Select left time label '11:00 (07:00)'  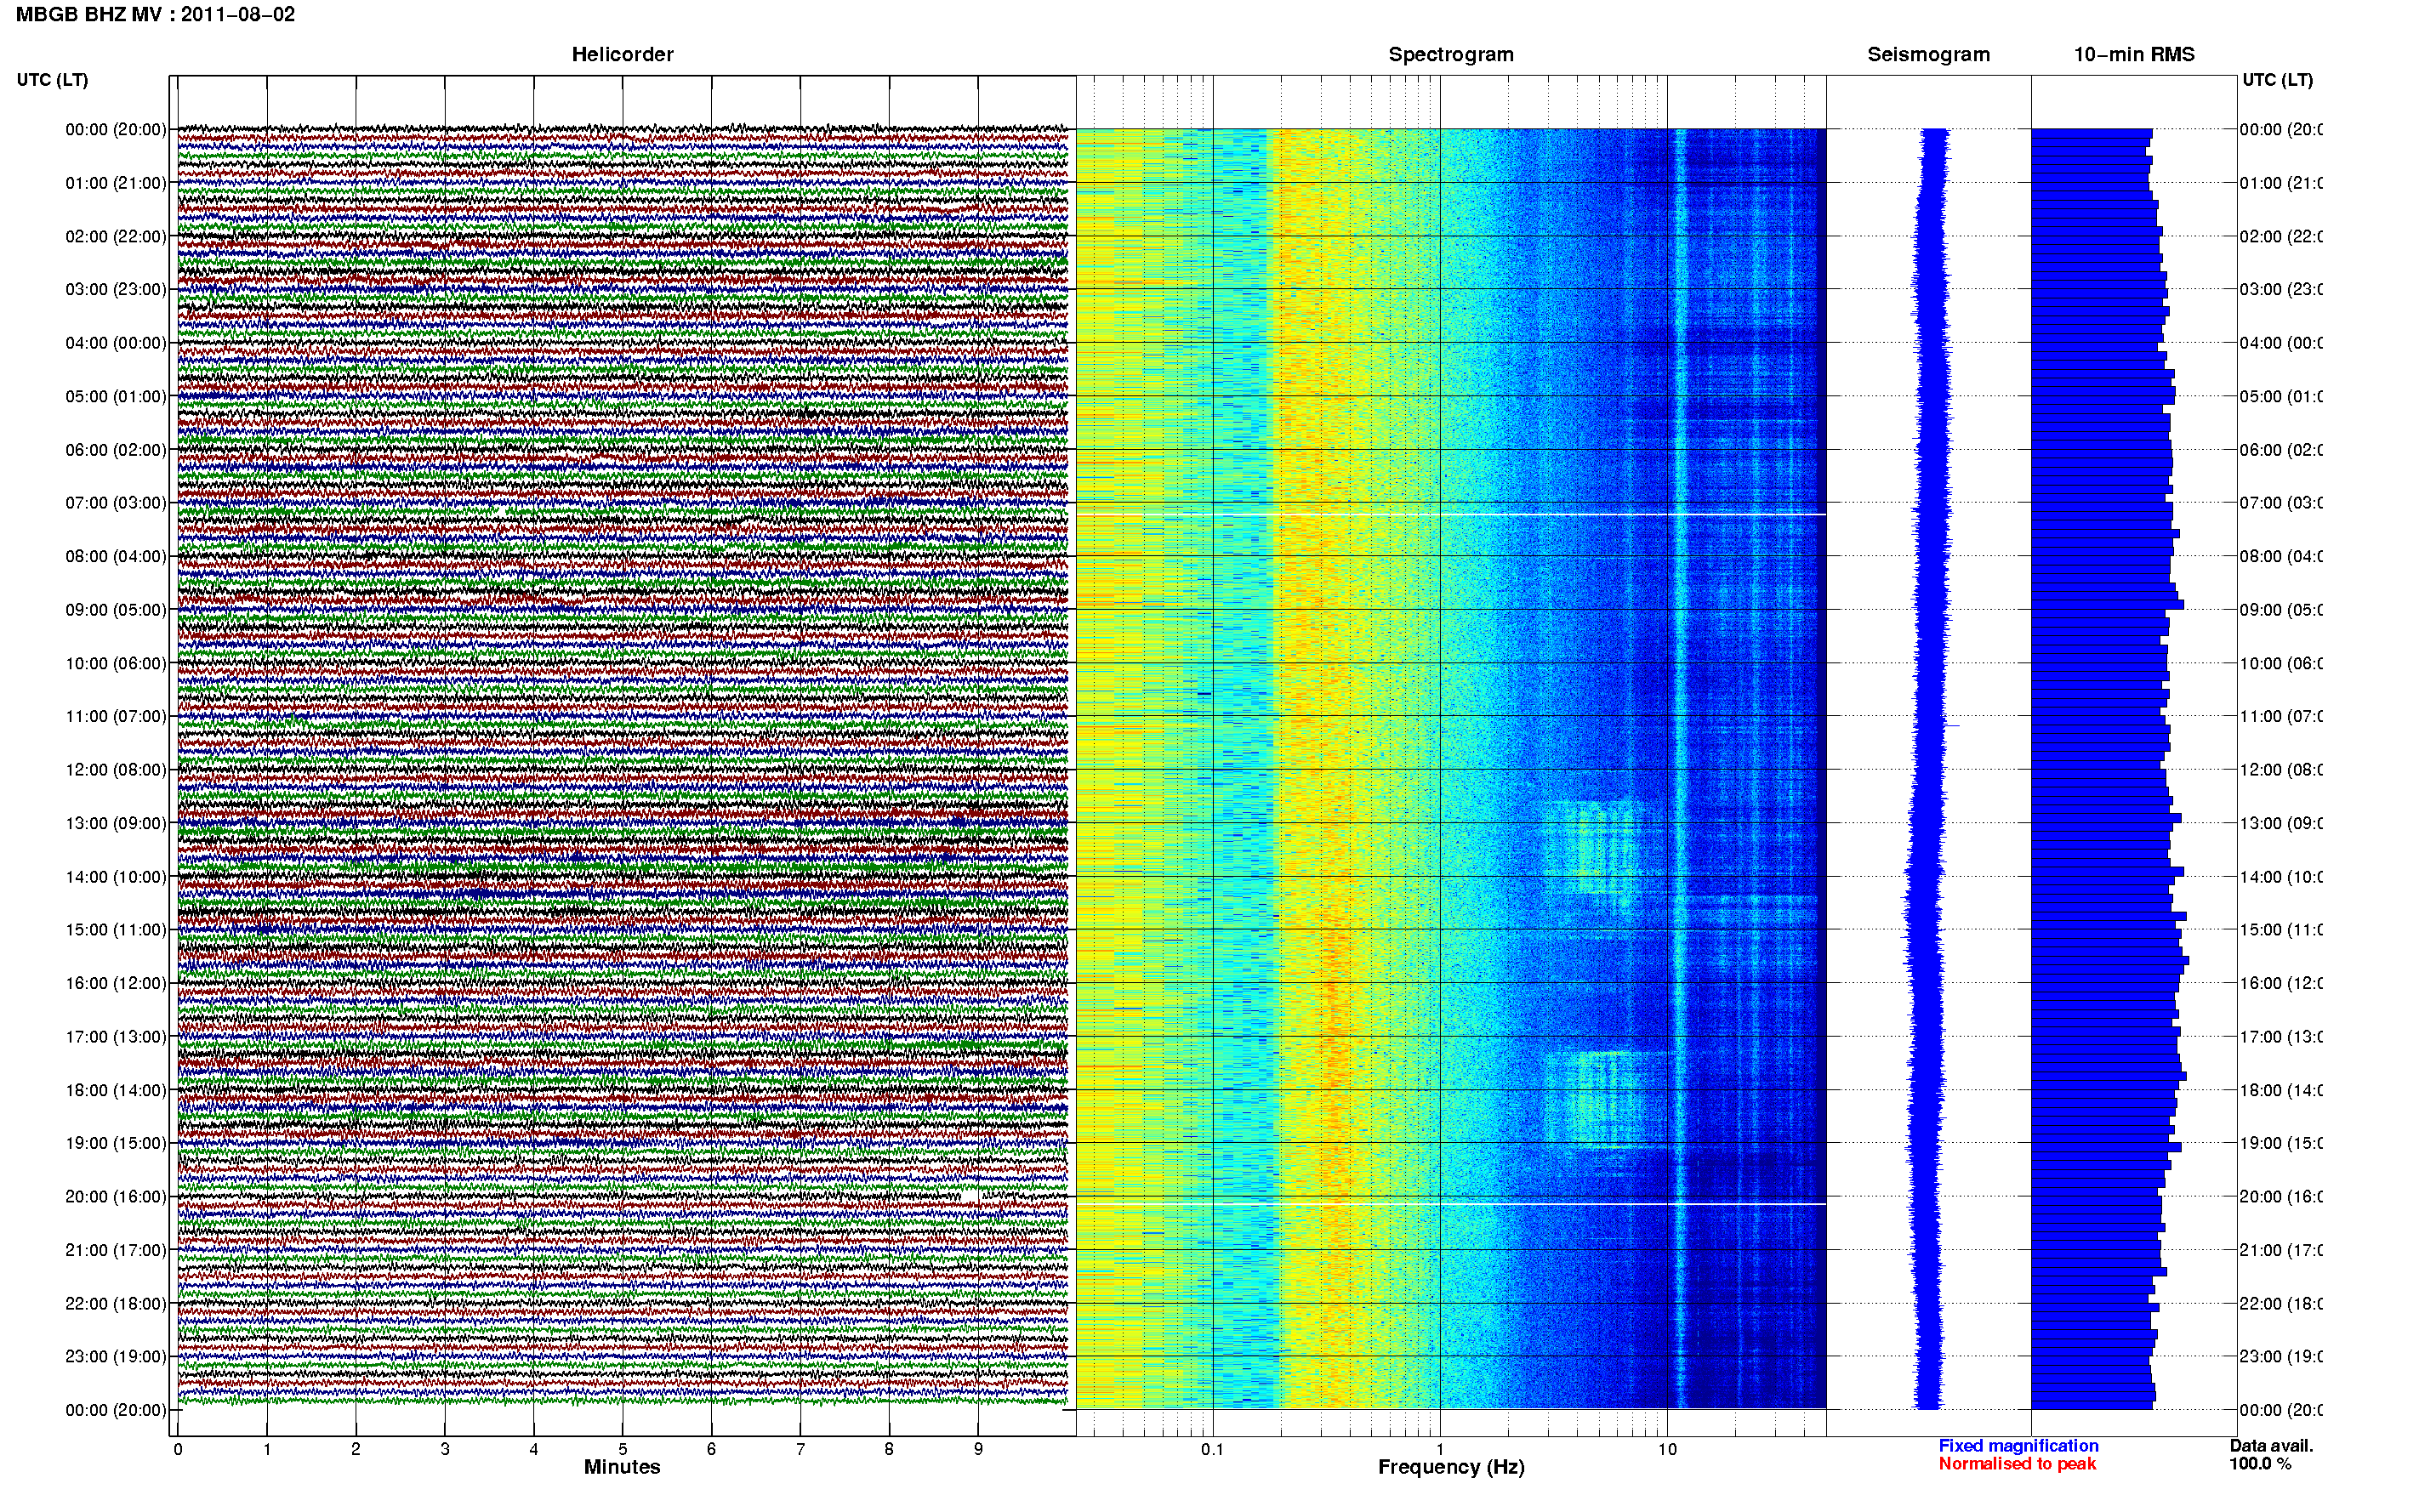[116, 716]
